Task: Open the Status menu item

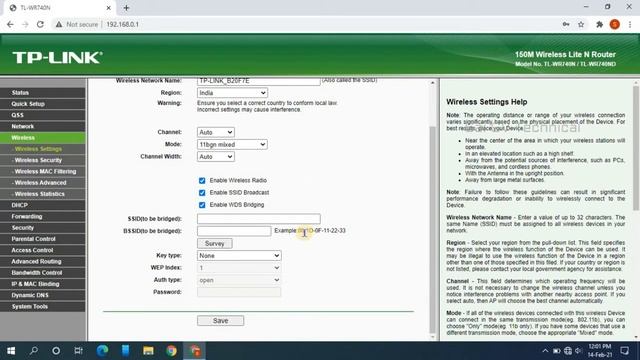Action: (43, 93)
